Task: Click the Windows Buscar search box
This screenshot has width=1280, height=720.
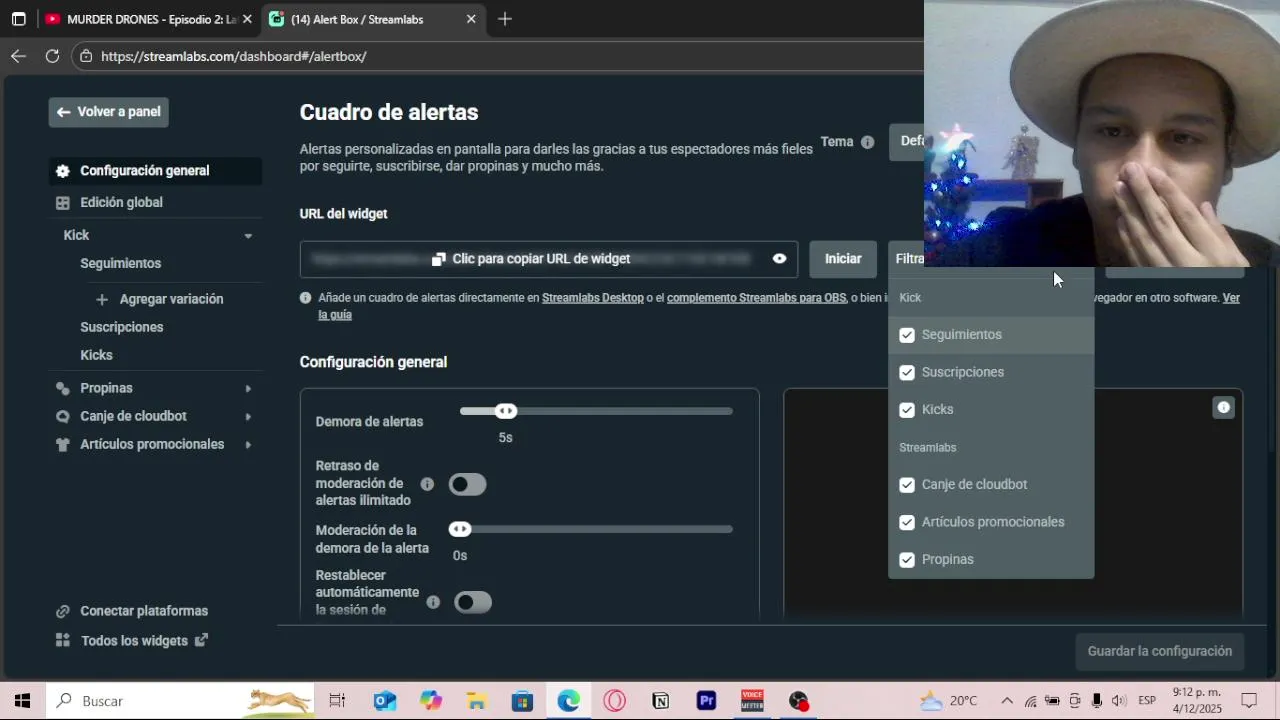Action: pos(180,701)
